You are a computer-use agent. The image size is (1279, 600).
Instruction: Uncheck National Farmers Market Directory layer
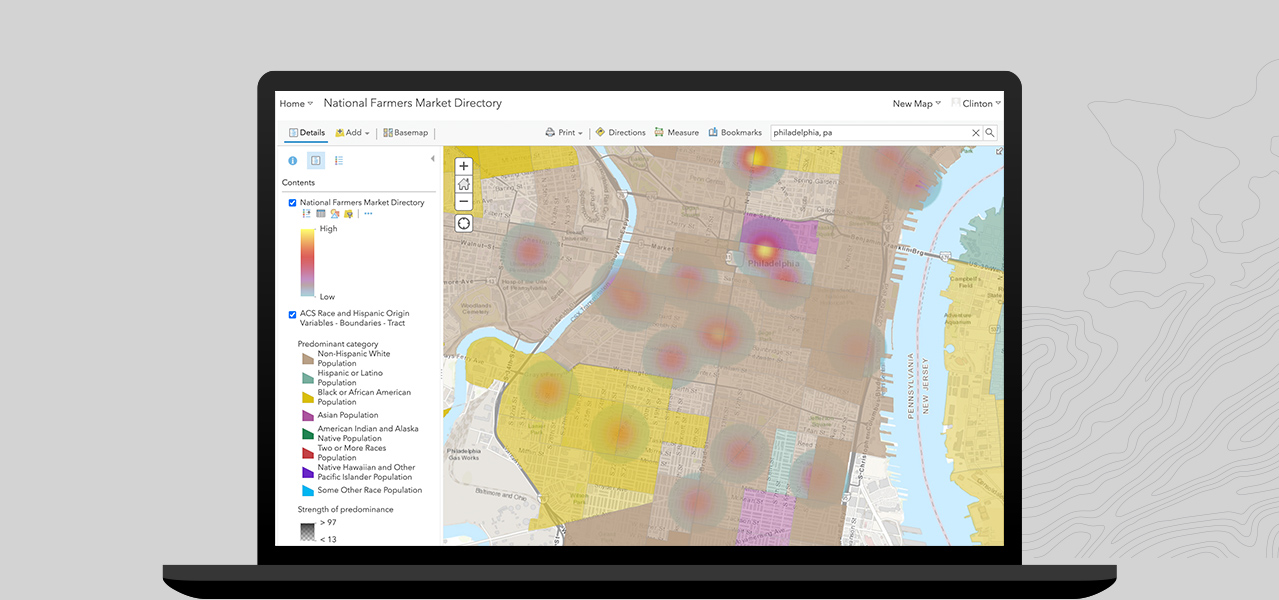[x=293, y=203]
